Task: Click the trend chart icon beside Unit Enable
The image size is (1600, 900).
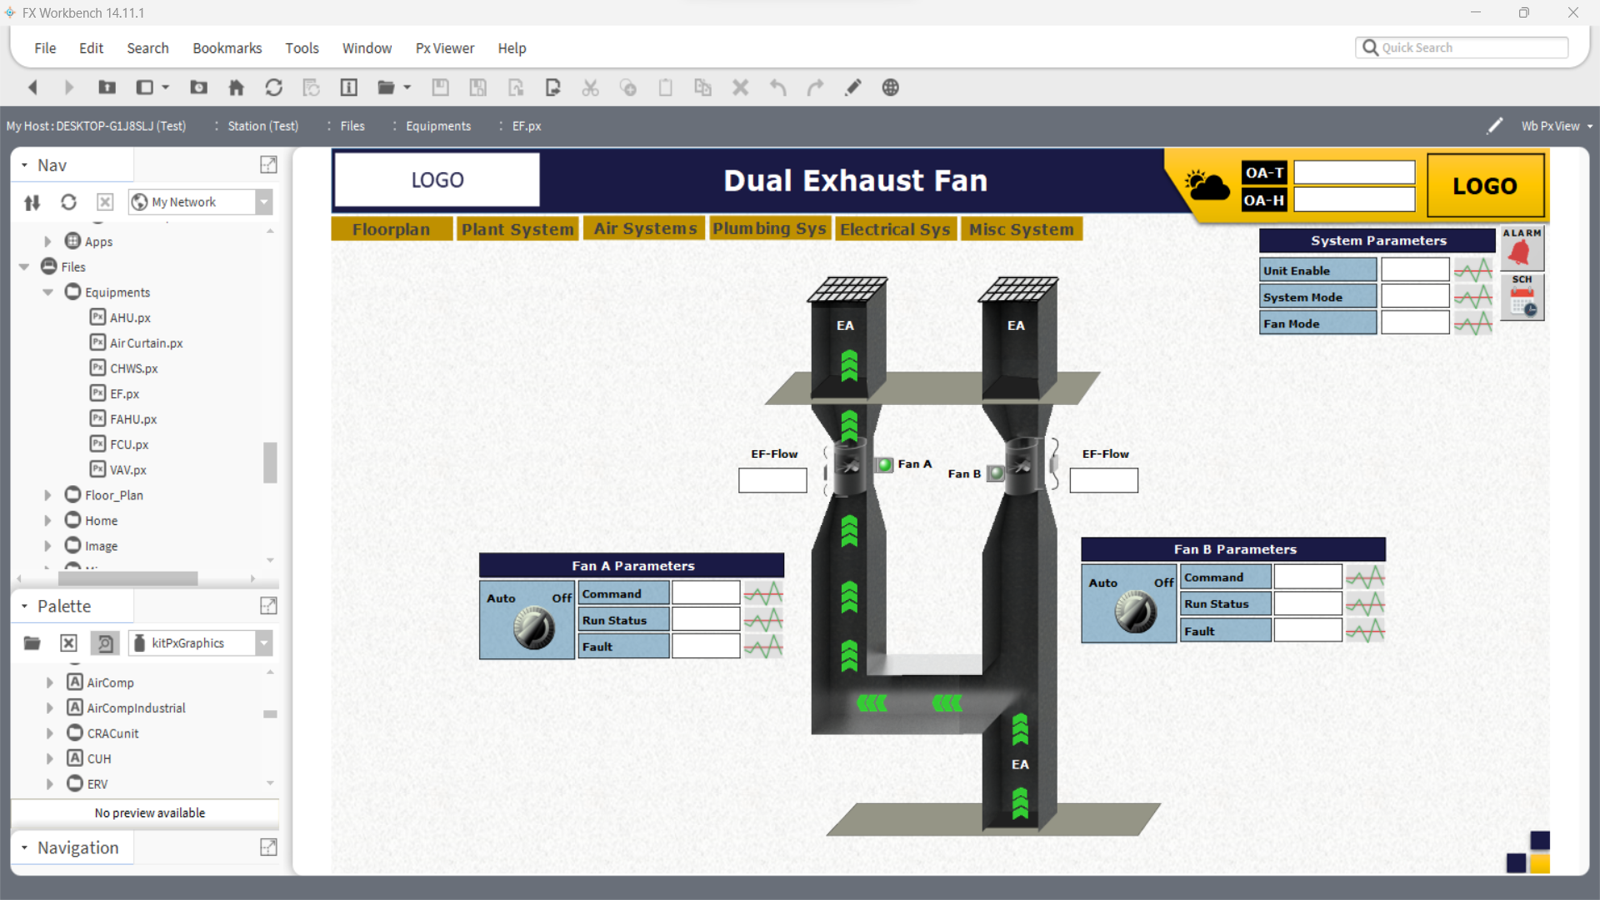Action: [x=1473, y=270]
